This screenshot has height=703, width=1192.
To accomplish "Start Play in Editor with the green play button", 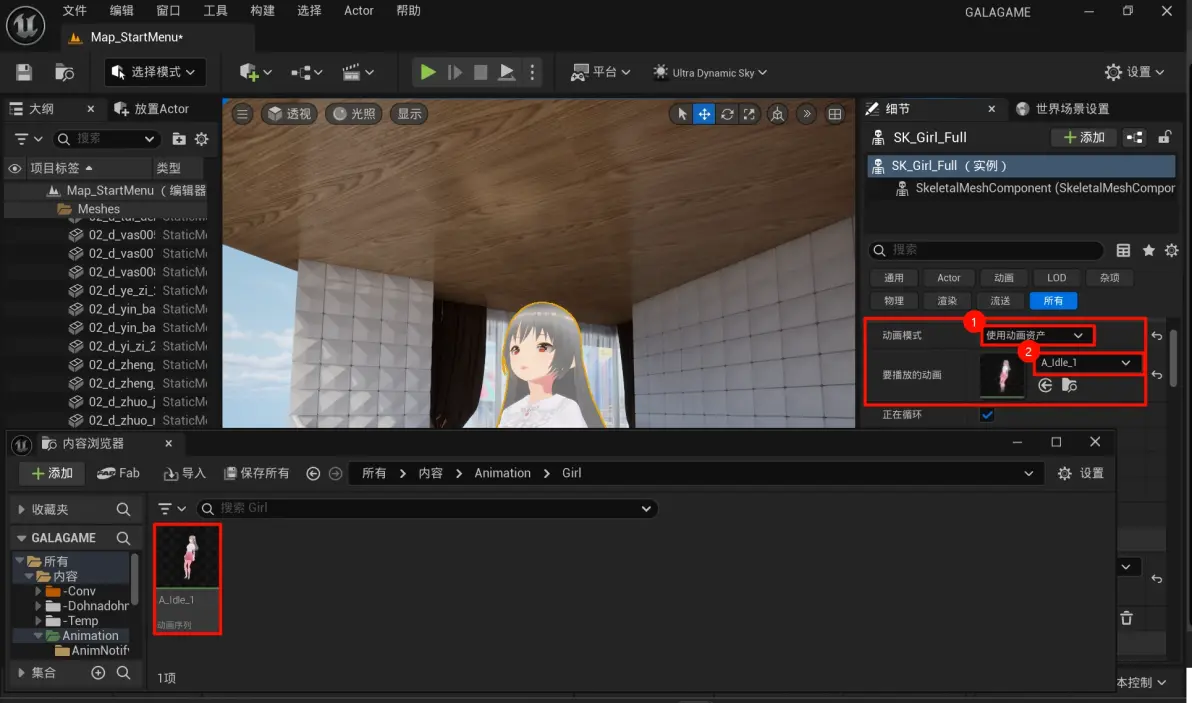I will [428, 72].
